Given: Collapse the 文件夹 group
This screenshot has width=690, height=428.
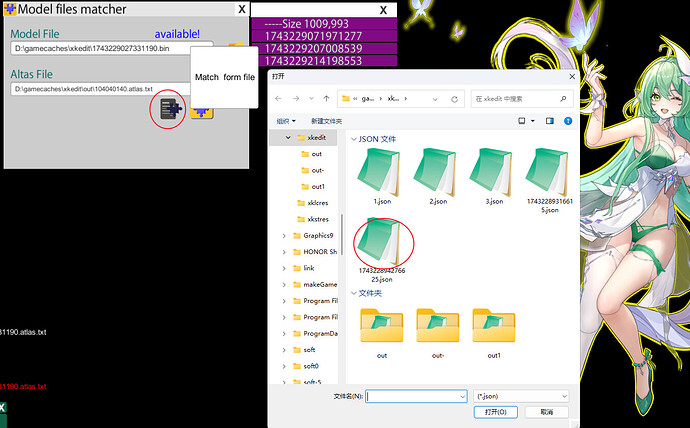Looking at the screenshot, I should 353,293.
